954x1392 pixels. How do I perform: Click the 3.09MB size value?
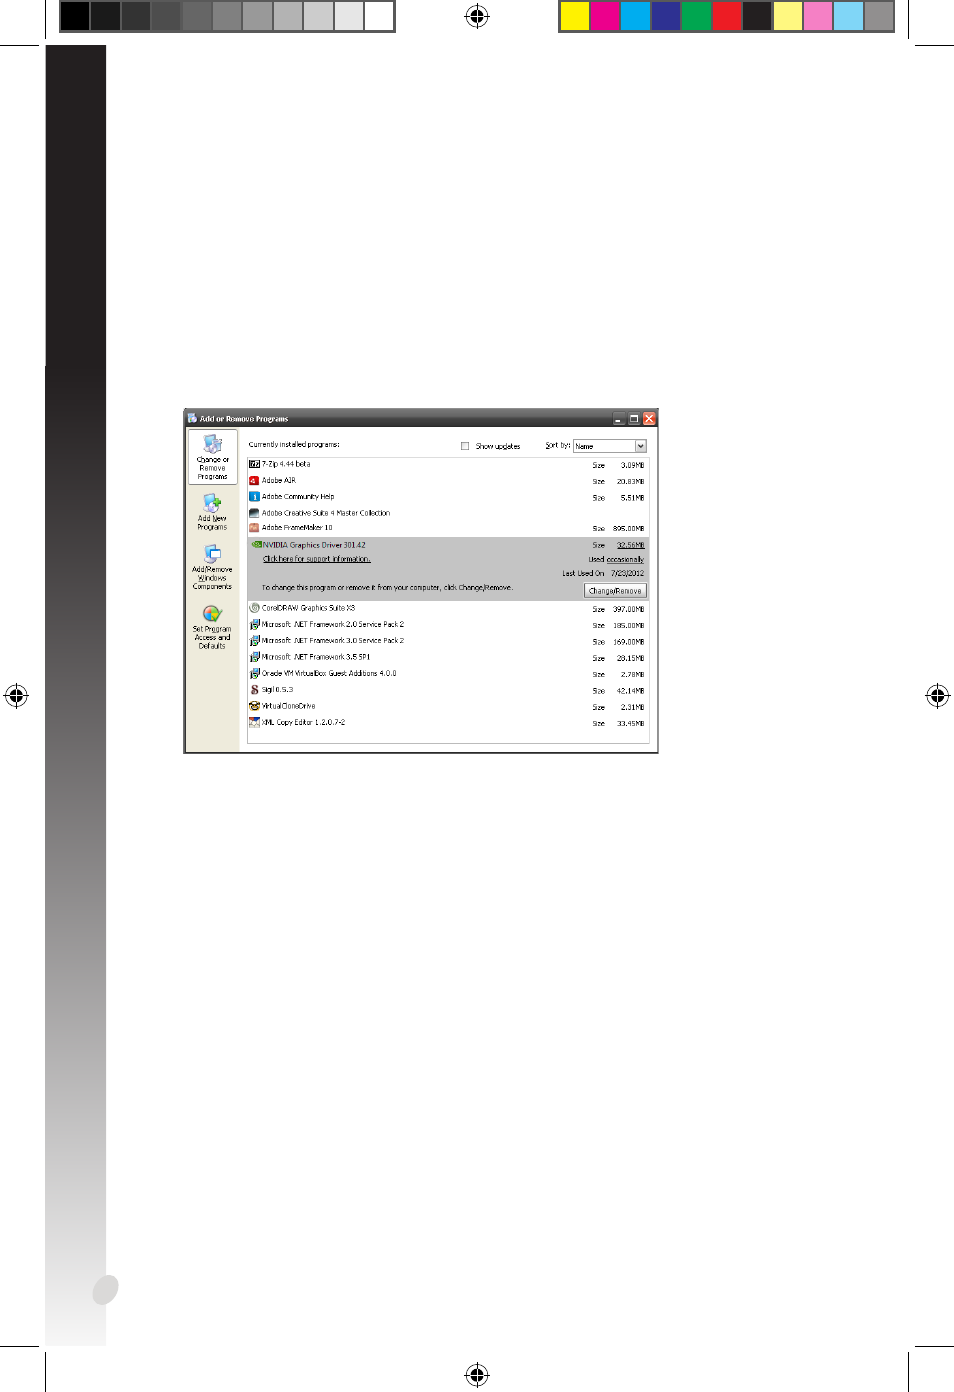click(632, 465)
